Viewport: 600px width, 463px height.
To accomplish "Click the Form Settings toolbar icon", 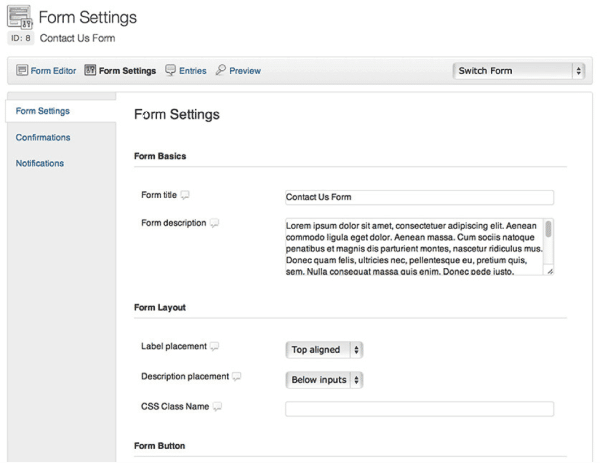I will coord(90,71).
